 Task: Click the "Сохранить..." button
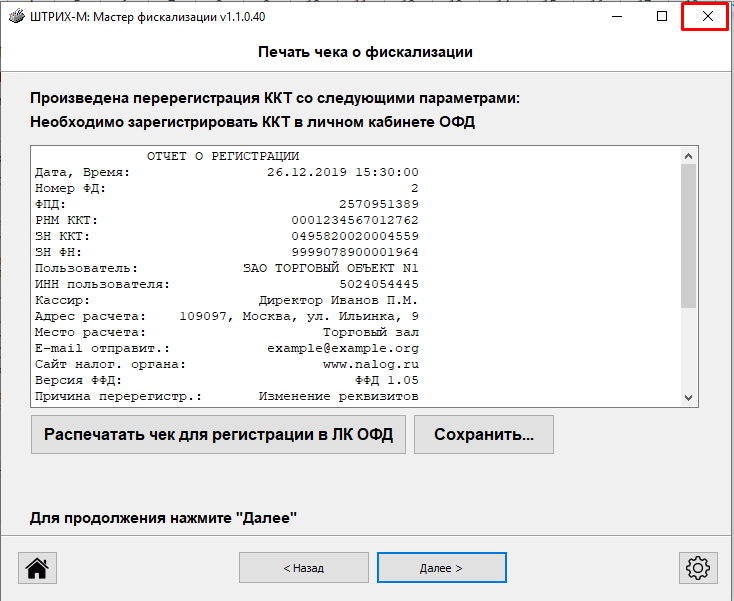coord(483,435)
